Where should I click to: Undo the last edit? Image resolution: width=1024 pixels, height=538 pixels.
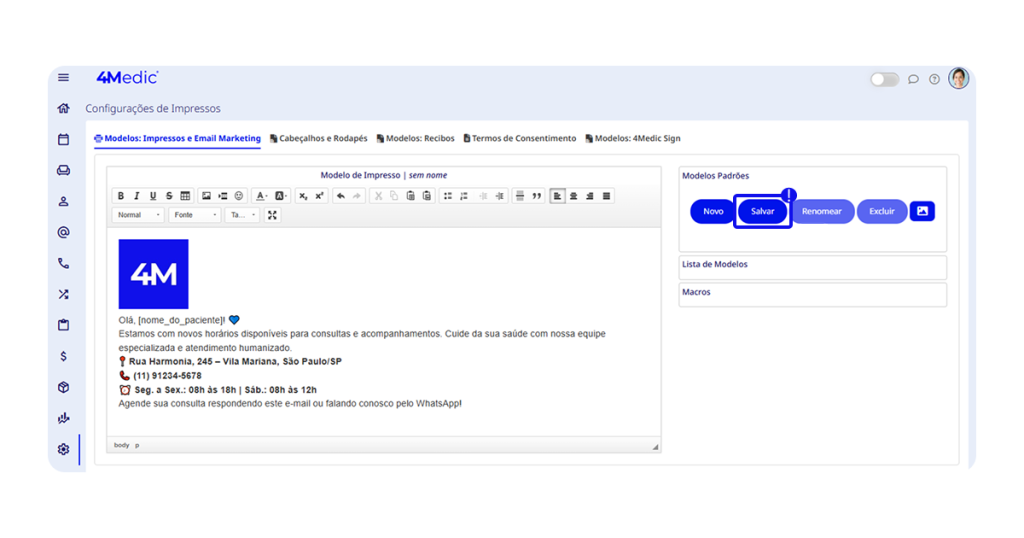(341, 196)
